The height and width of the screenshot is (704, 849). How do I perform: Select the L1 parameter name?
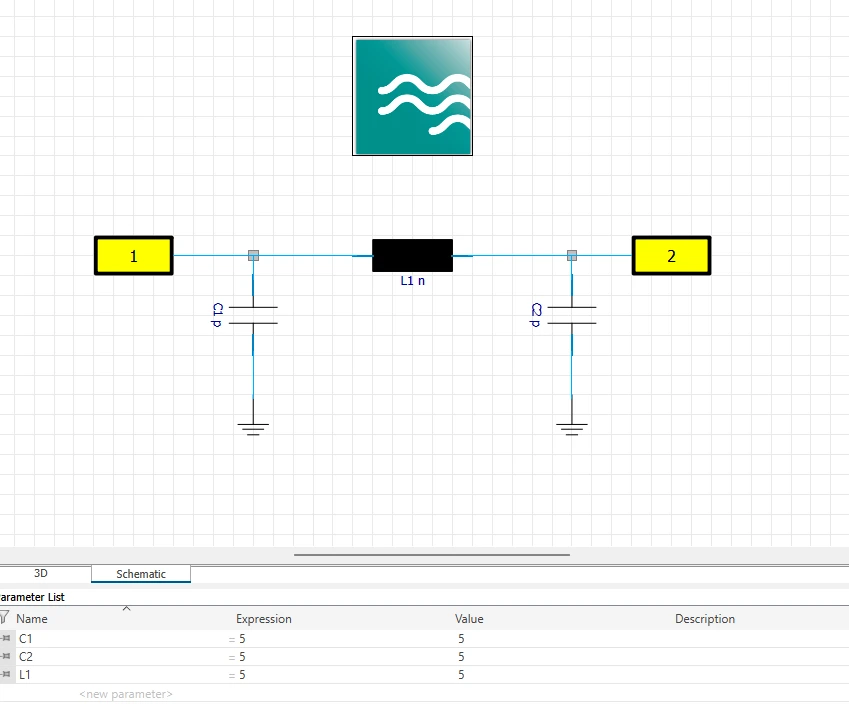point(25,675)
